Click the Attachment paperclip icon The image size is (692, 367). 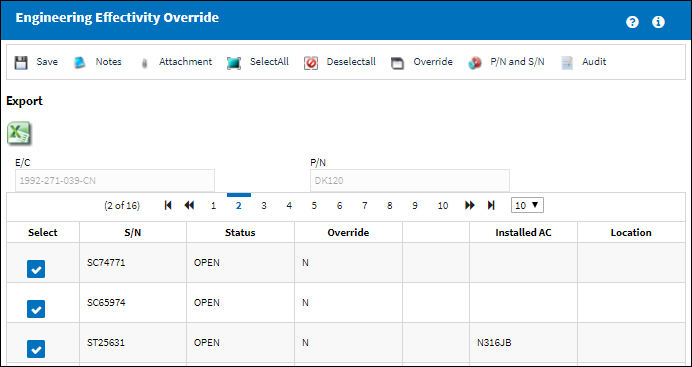pos(143,64)
